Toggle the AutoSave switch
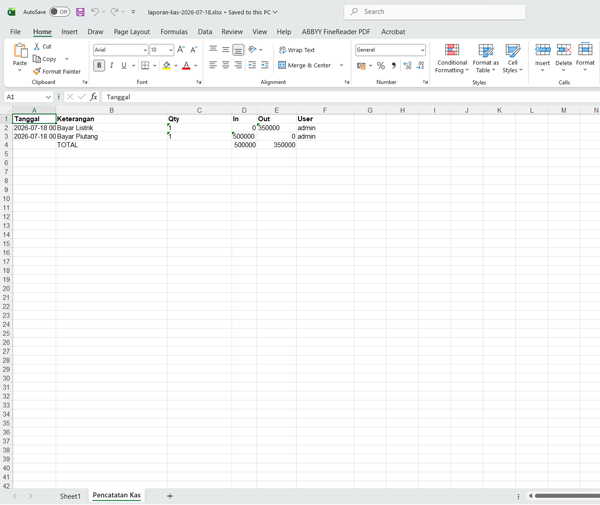The width and height of the screenshot is (600, 505). pyautogui.click(x=59, y=12)
